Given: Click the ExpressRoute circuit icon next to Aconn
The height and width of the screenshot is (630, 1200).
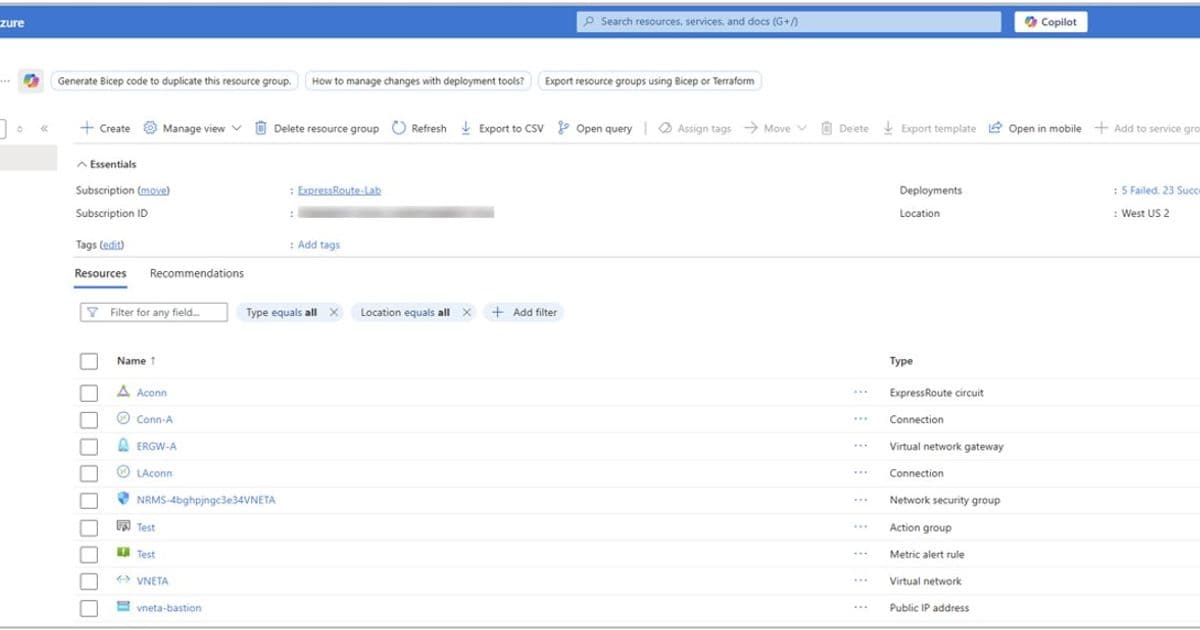Looking at the screenshot, I should coord(121,392).
